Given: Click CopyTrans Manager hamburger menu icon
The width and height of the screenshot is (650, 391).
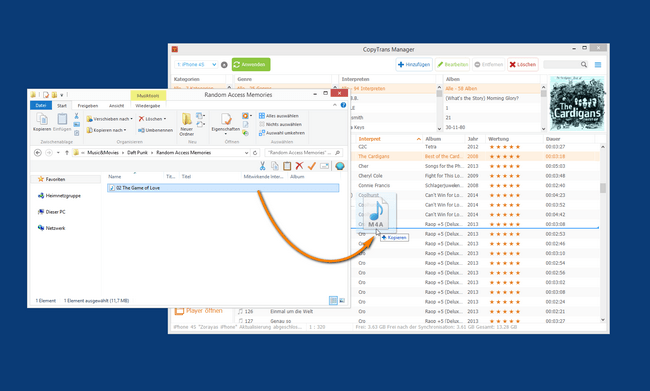Looking at the screenshot, I should click(x=598, y=65).
